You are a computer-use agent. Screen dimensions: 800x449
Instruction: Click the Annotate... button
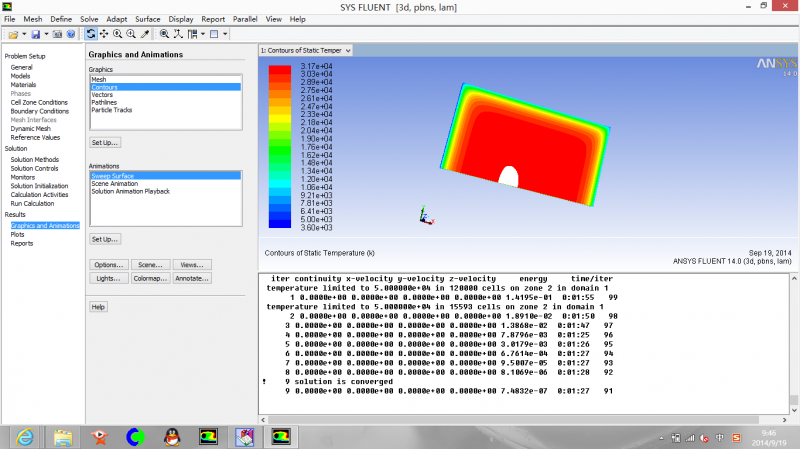pos(191,278)
